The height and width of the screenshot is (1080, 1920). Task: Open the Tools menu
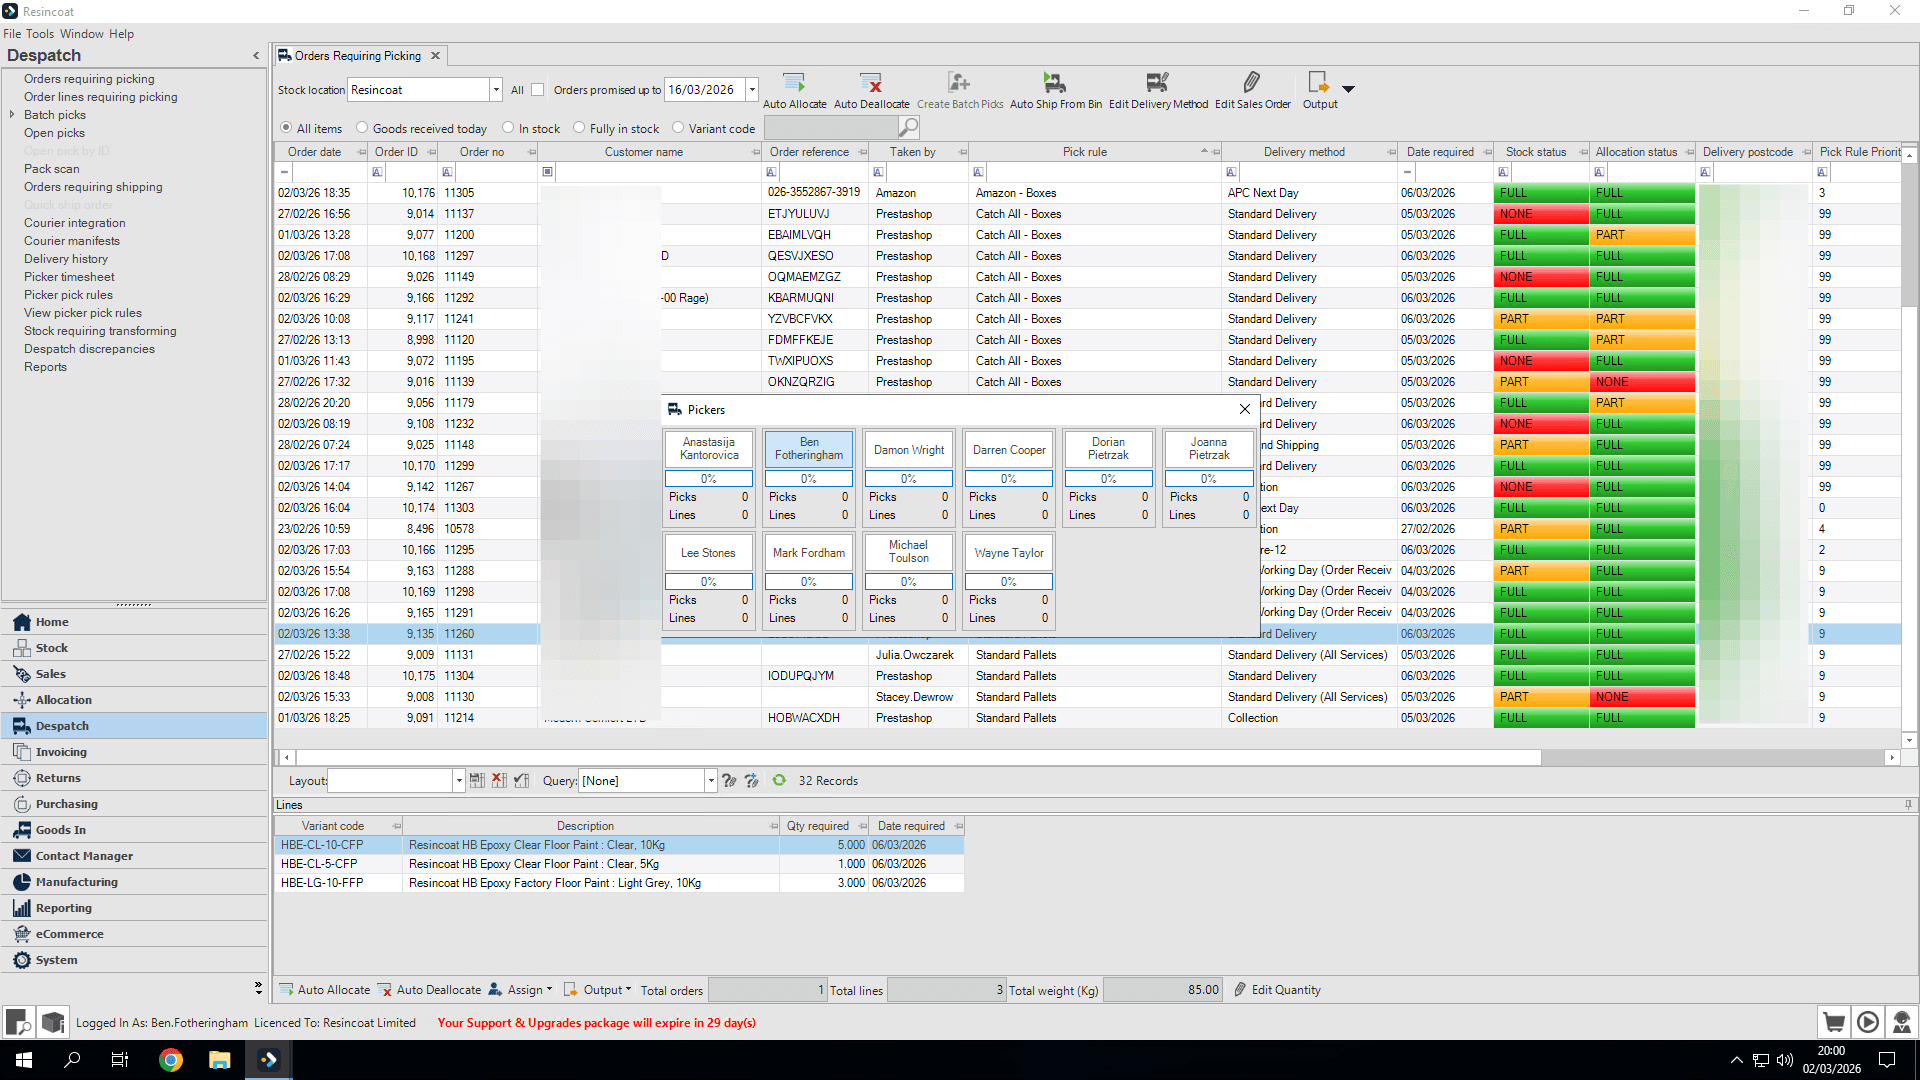(40, 34)
